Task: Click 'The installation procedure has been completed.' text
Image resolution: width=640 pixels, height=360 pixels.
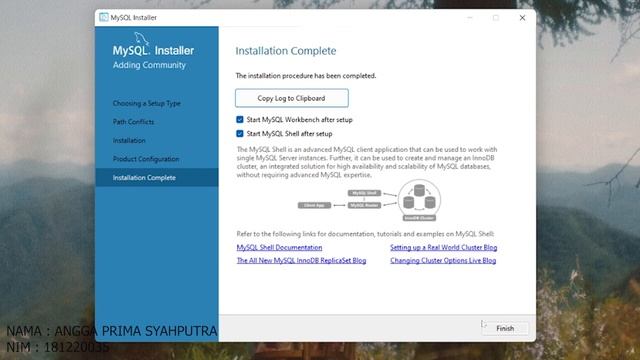Action: [x=306, y=76]
